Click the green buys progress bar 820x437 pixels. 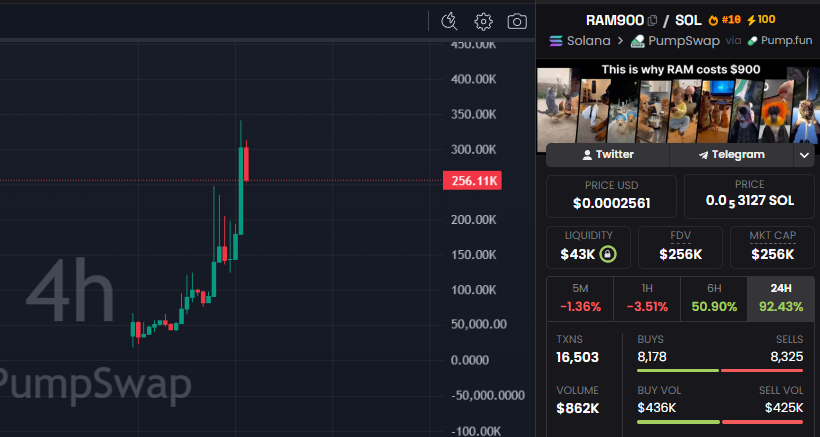pyautogui.click(x=678, y=371)
